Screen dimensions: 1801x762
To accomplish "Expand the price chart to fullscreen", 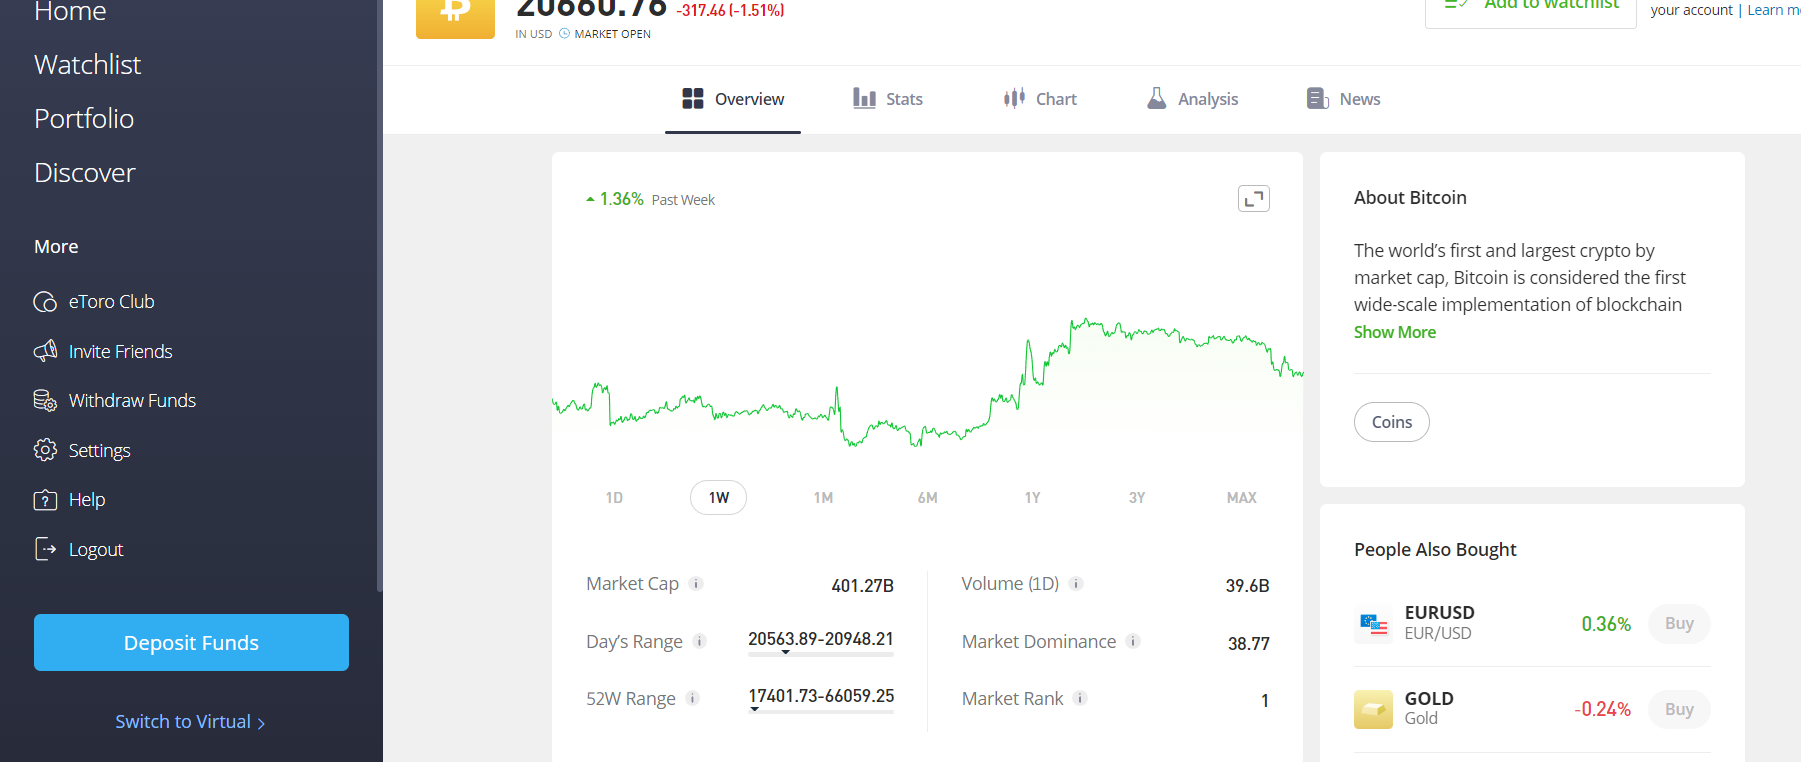I will tap(1254, 199).
